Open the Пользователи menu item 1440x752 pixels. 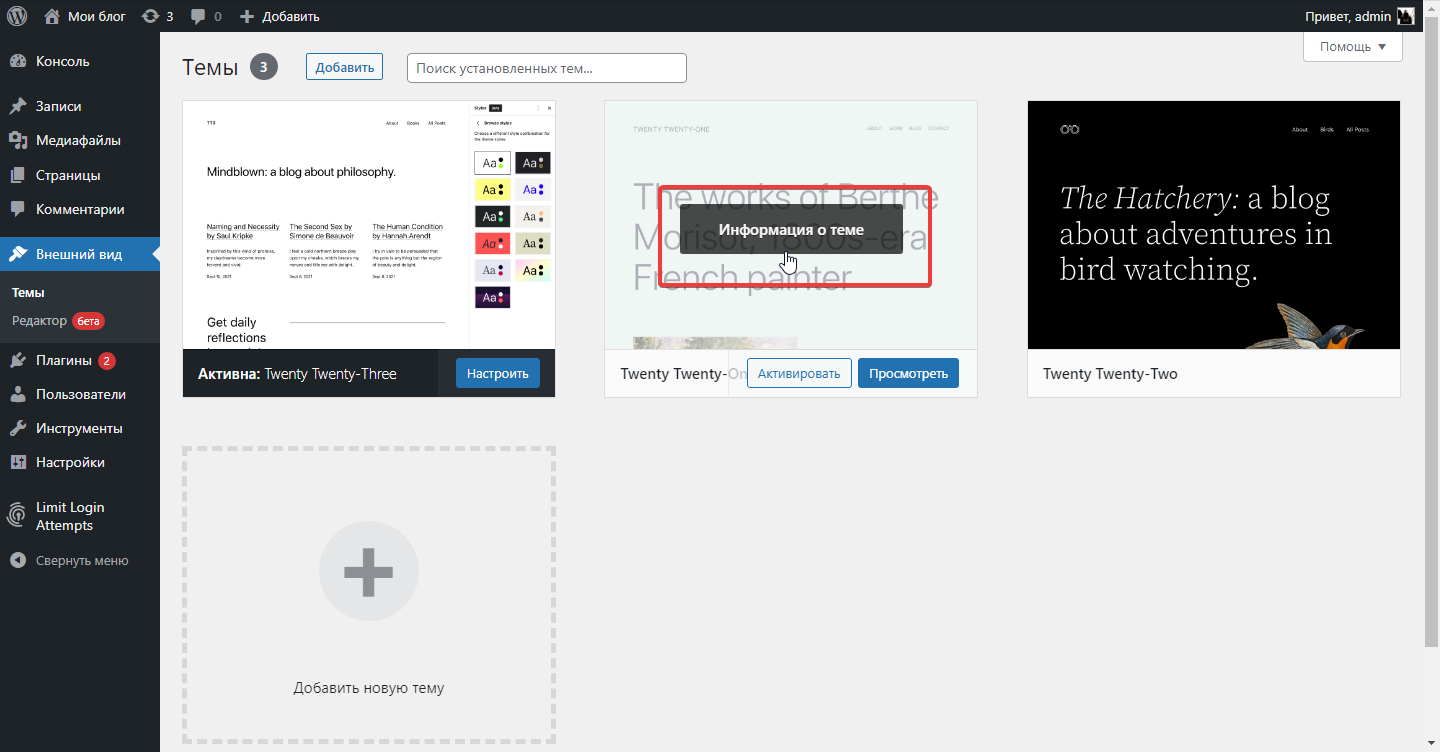click(80, 394)
